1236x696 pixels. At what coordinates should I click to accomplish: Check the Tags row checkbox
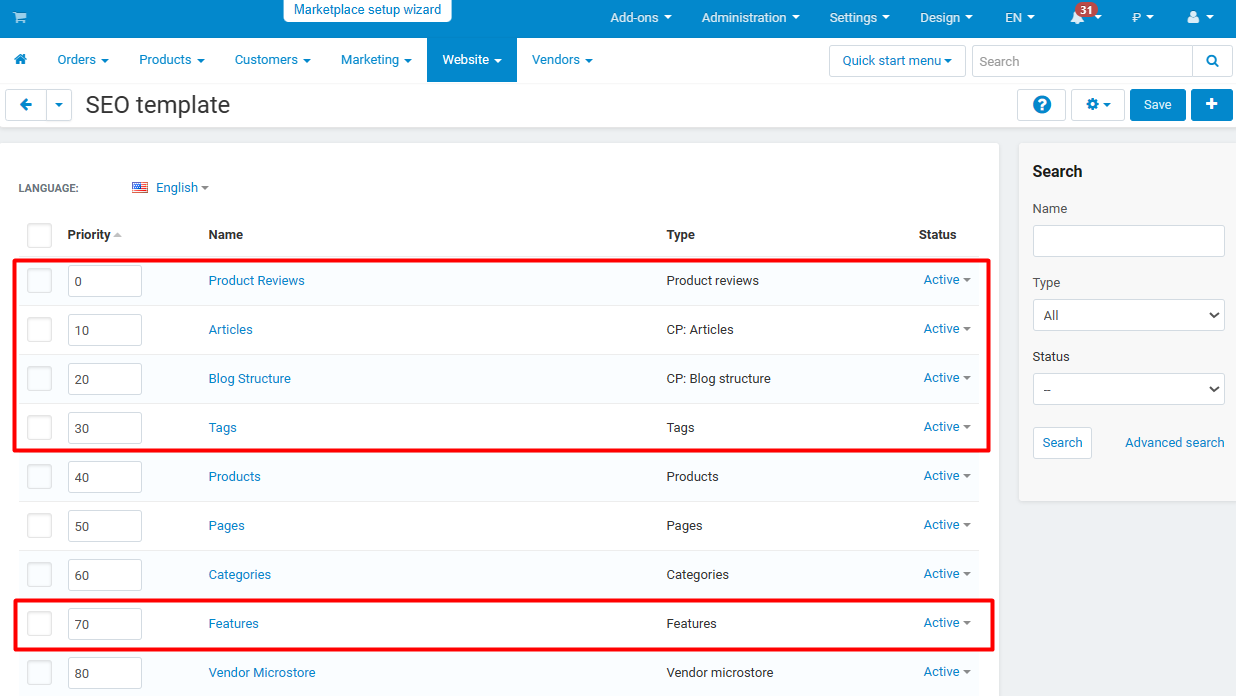point(40,428)
